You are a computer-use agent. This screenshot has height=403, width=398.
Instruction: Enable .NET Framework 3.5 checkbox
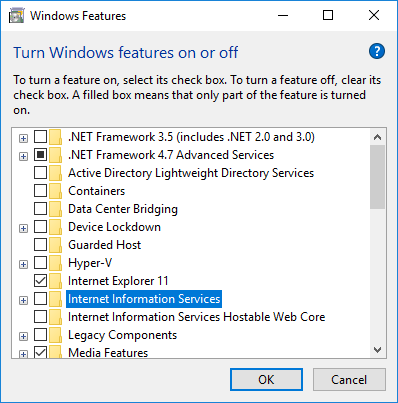click(40, 137)
